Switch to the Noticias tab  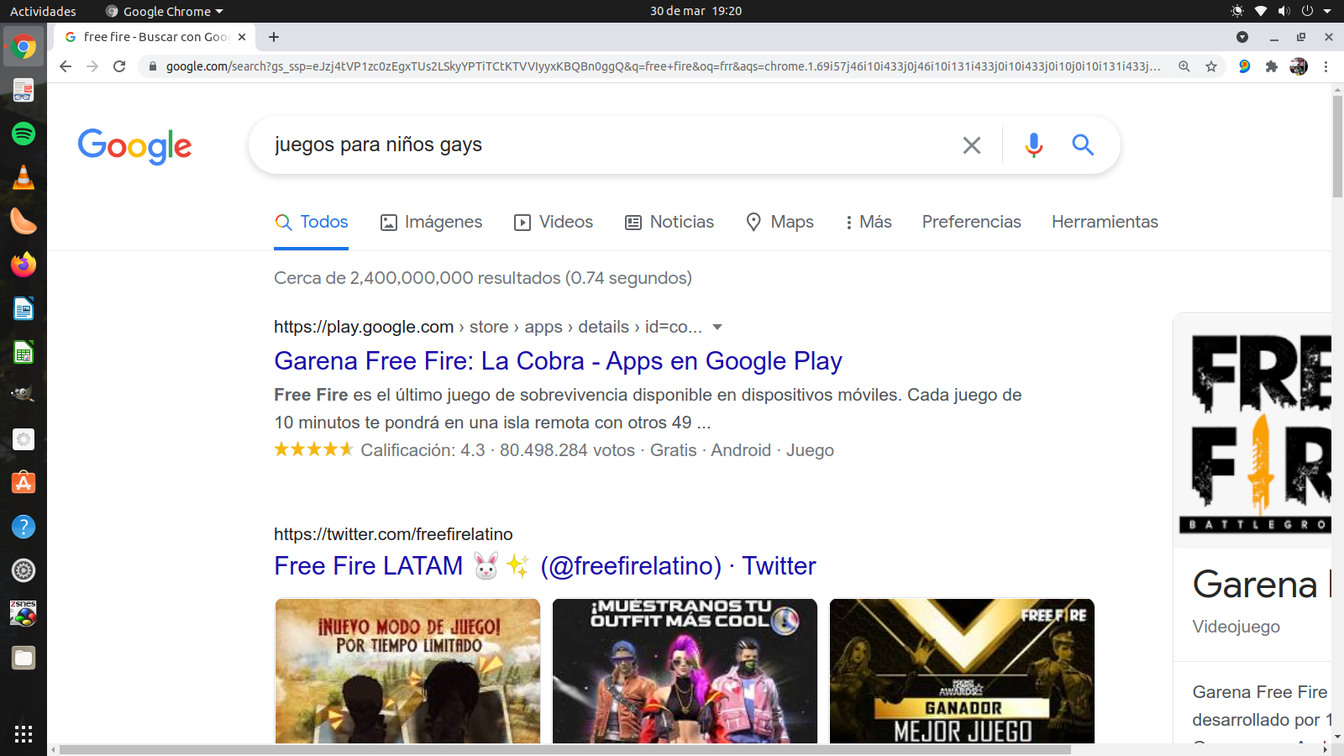click(669, 222)
